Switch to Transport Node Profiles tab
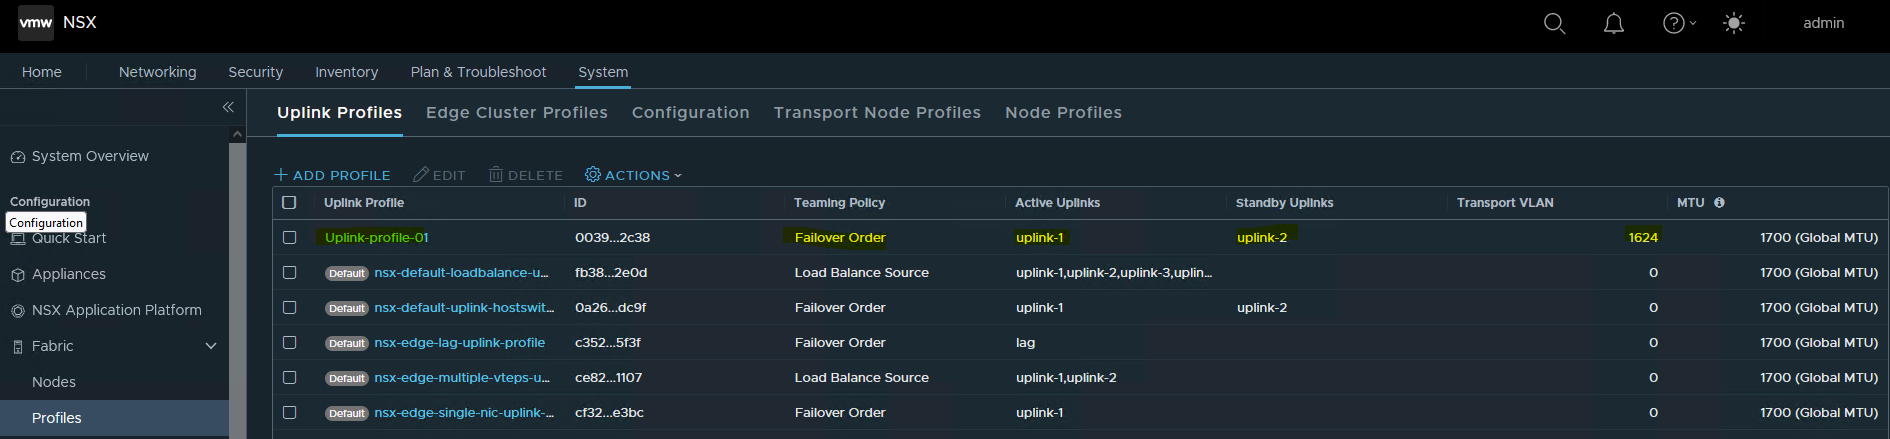The width and height of the screenshot is (1890, 439). (x=877, y=112)
